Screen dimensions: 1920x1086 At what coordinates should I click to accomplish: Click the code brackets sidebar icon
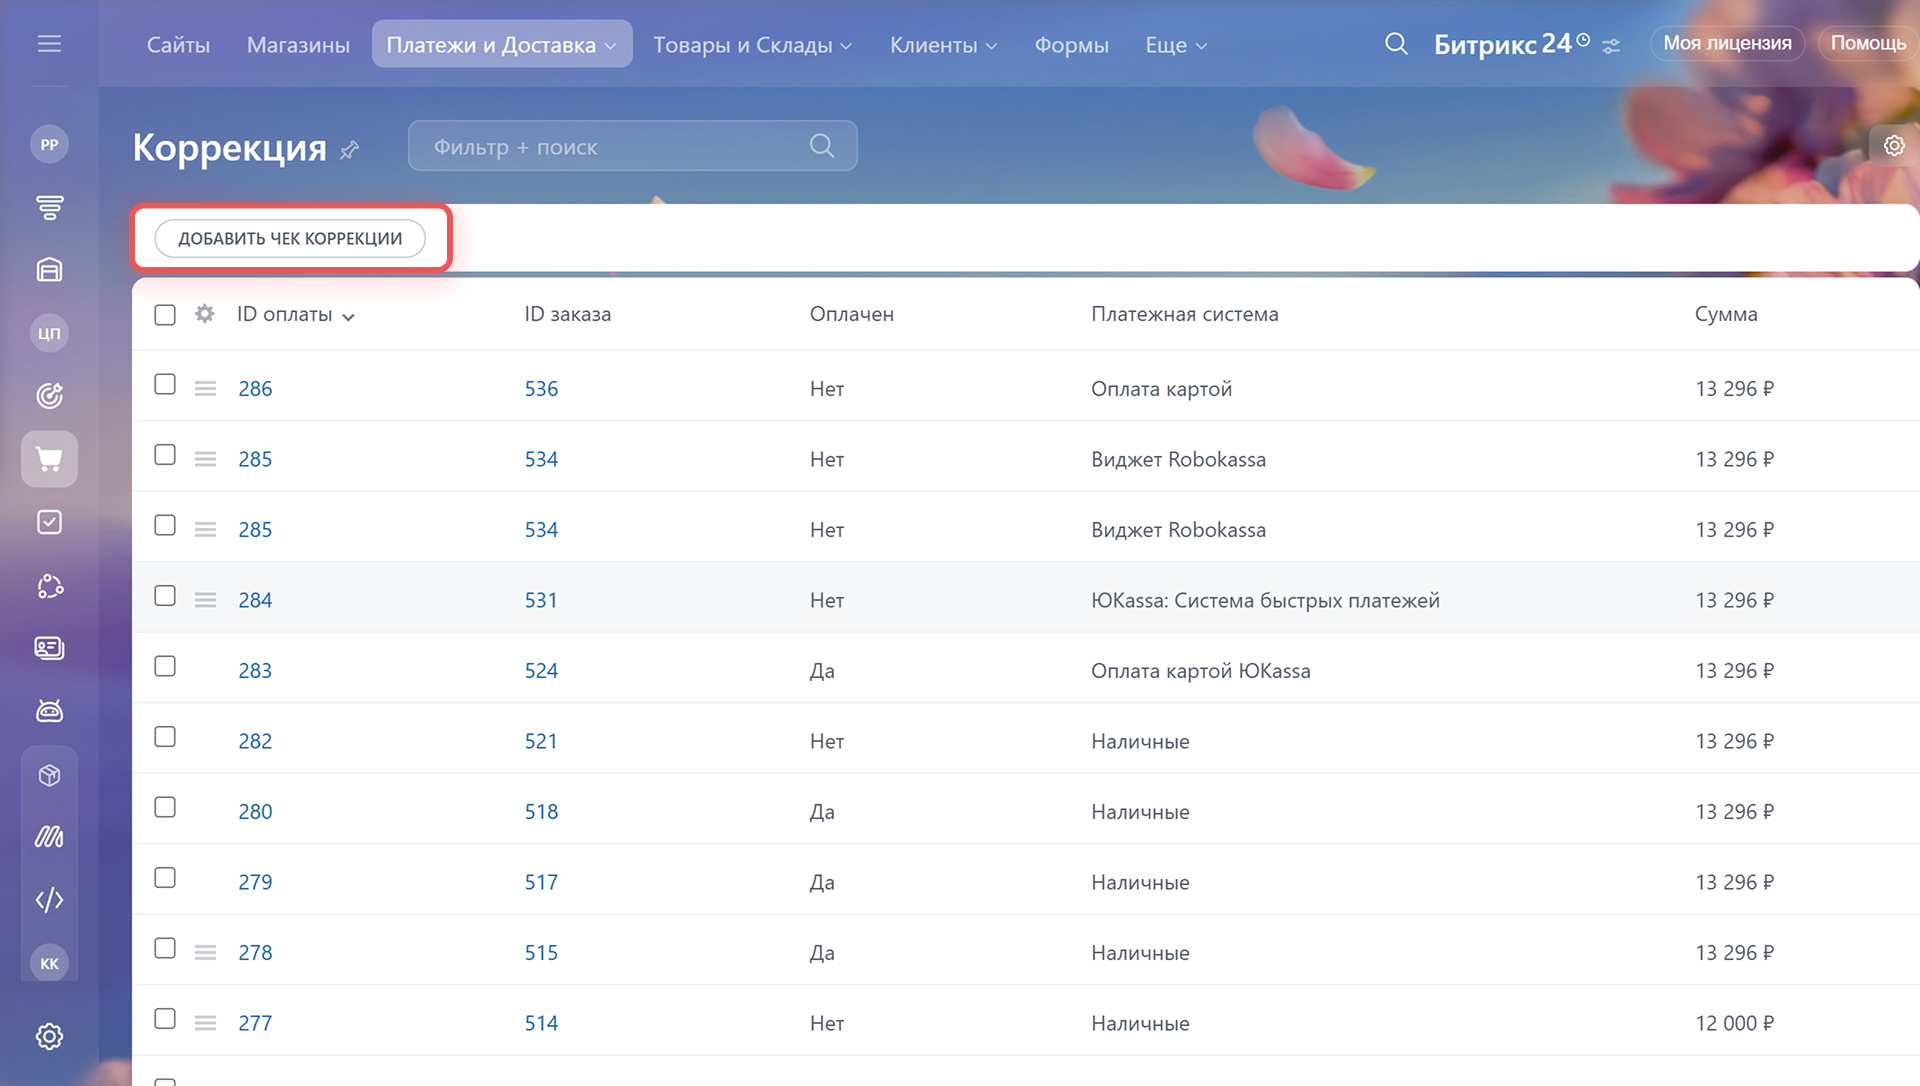click(49, 900)
